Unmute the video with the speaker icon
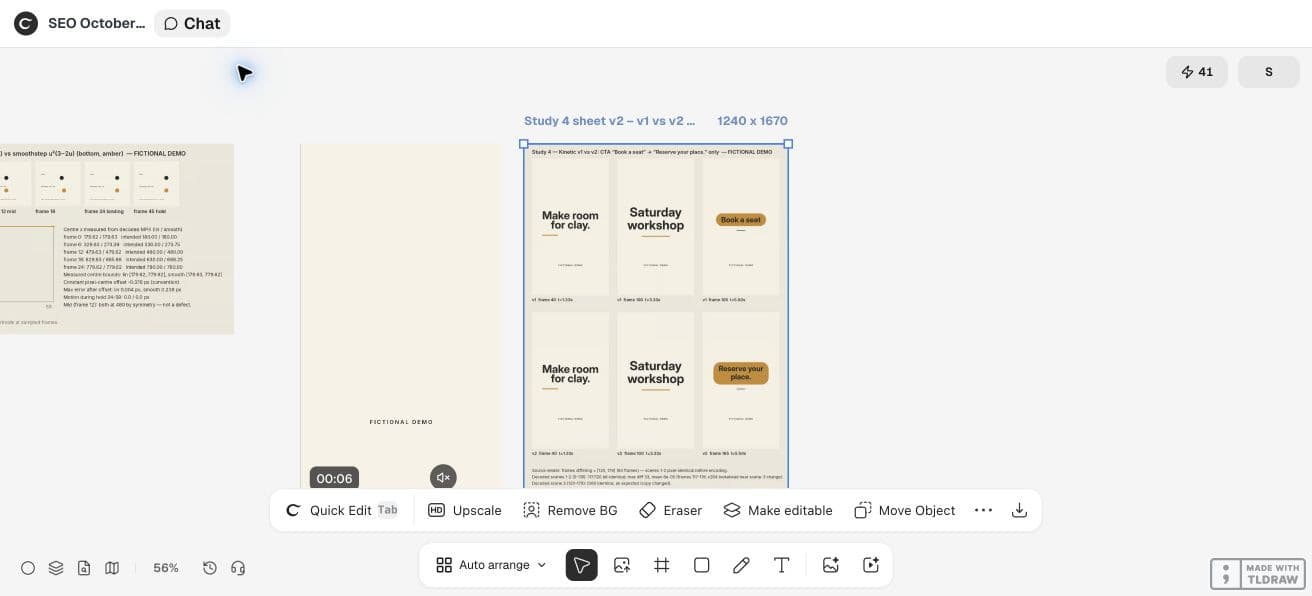Viewport: 1312px width, 596px height. click(x=443, y=477)
